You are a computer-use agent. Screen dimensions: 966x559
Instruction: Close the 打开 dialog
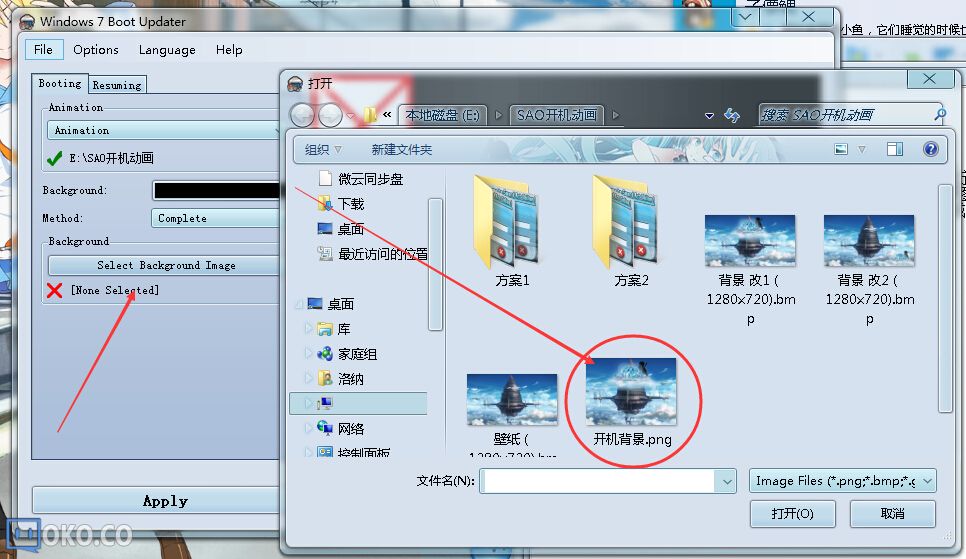(930, 79)
